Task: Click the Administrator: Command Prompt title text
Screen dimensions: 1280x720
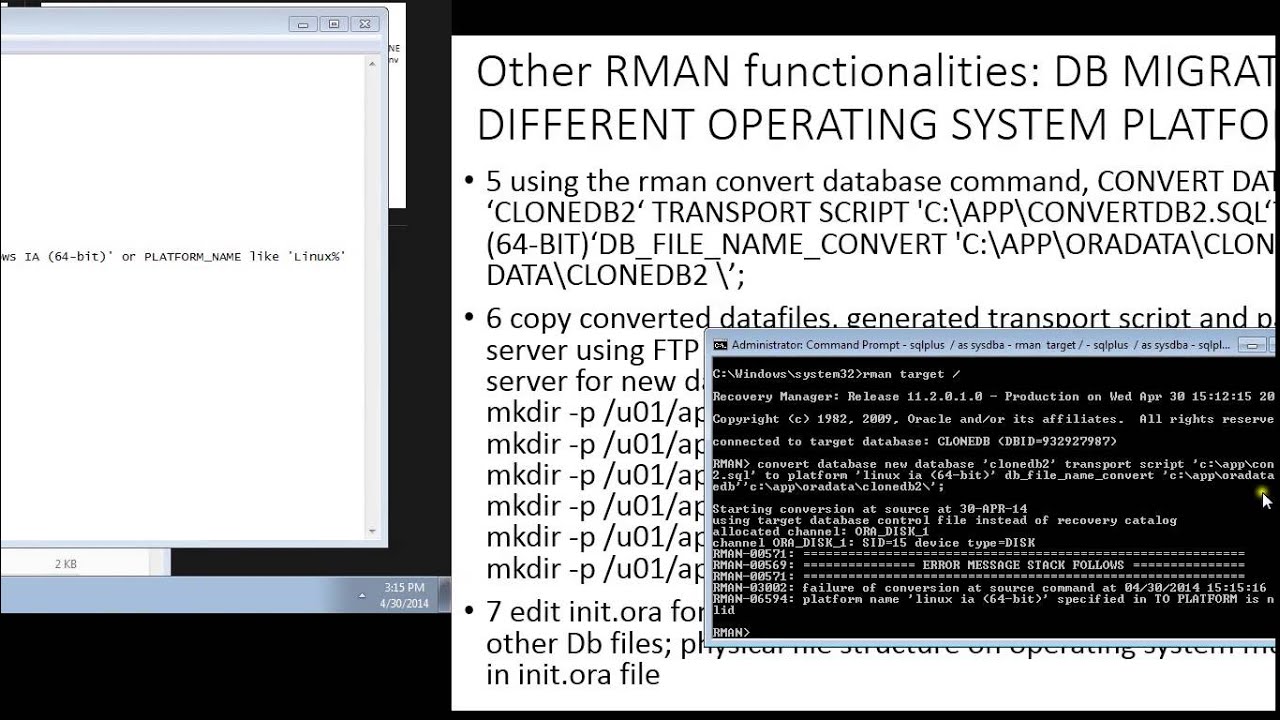Action: pos(981,345)
